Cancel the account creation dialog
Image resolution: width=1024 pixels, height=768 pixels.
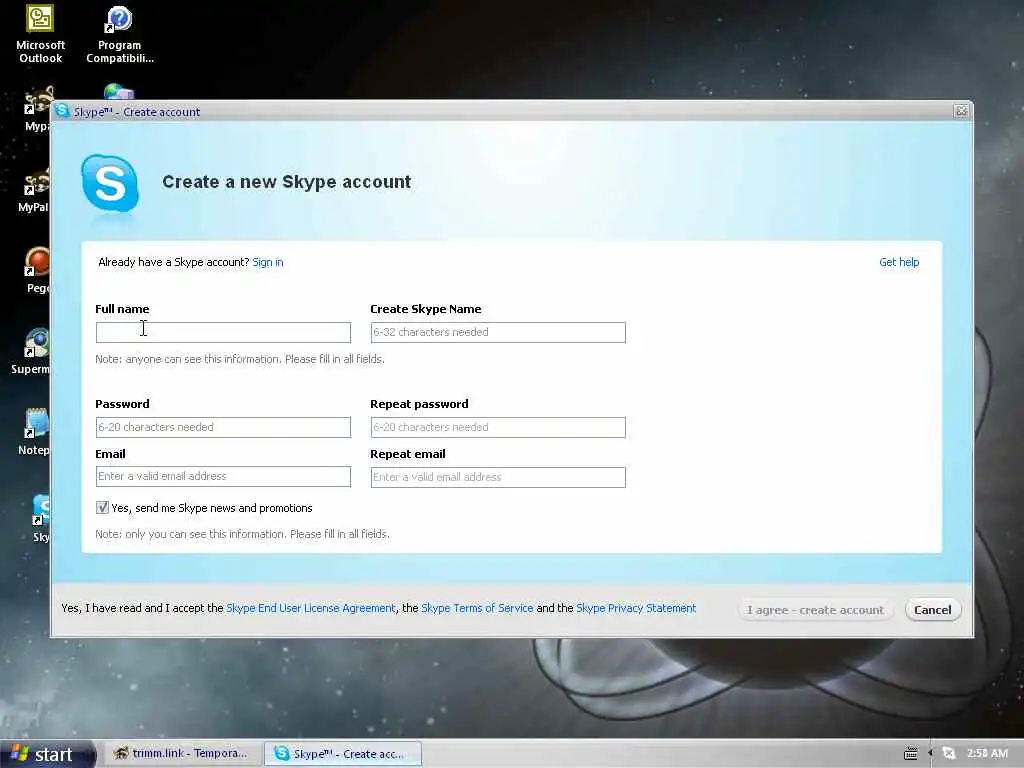[x=933, y=610]
